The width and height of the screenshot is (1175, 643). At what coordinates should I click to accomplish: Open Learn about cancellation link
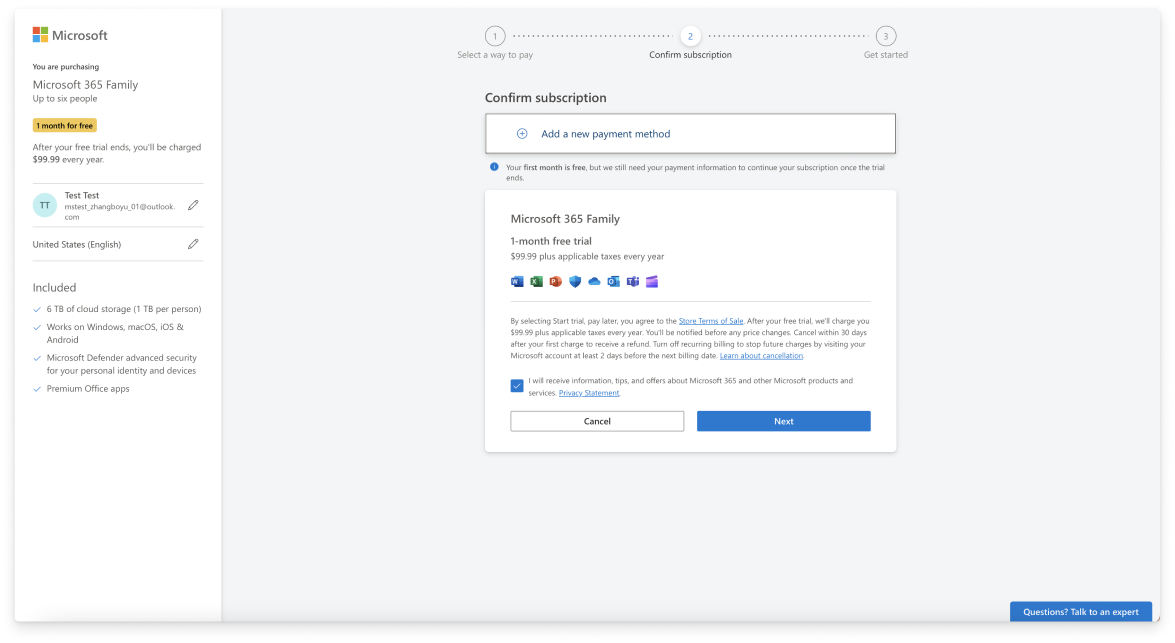(x=761, y=356)
